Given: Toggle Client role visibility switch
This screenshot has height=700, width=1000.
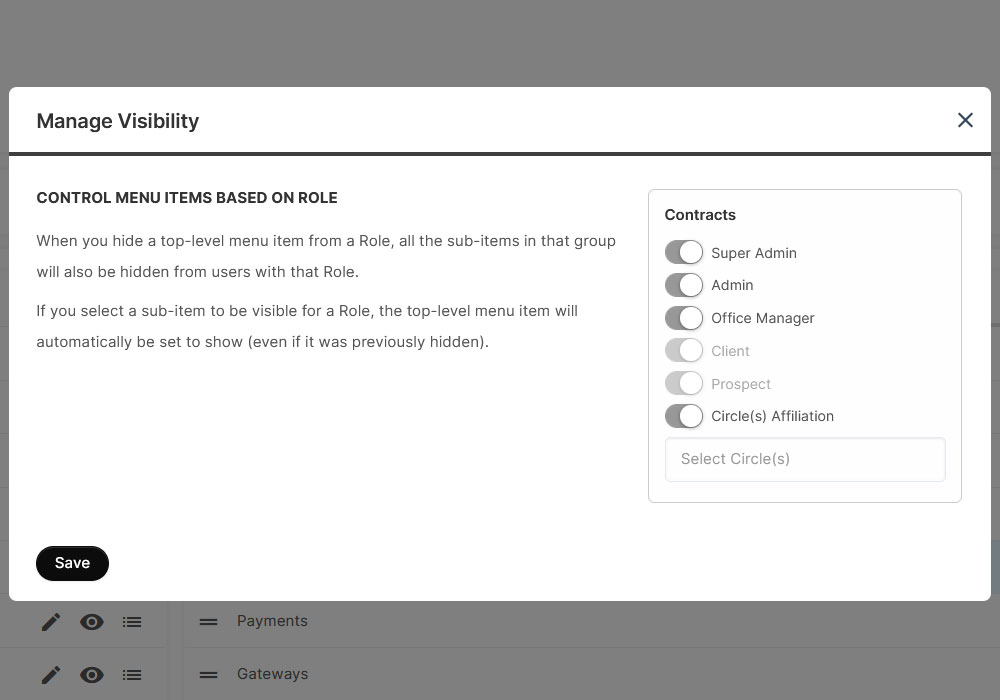Looking at the screenshot, I should click(x=684, y=351).
